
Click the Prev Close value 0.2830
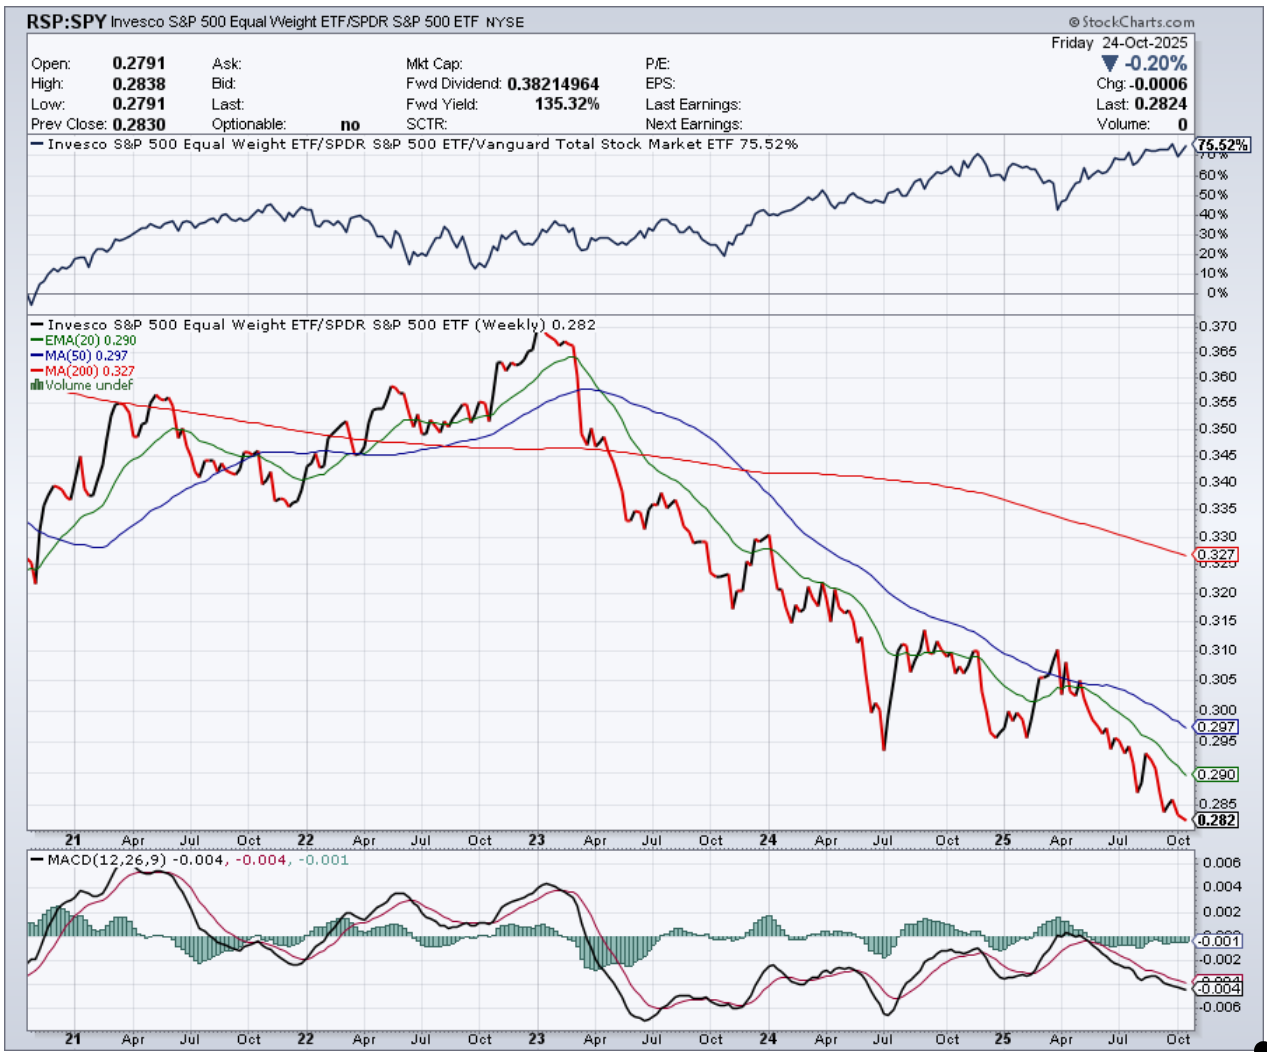point(139,125)
